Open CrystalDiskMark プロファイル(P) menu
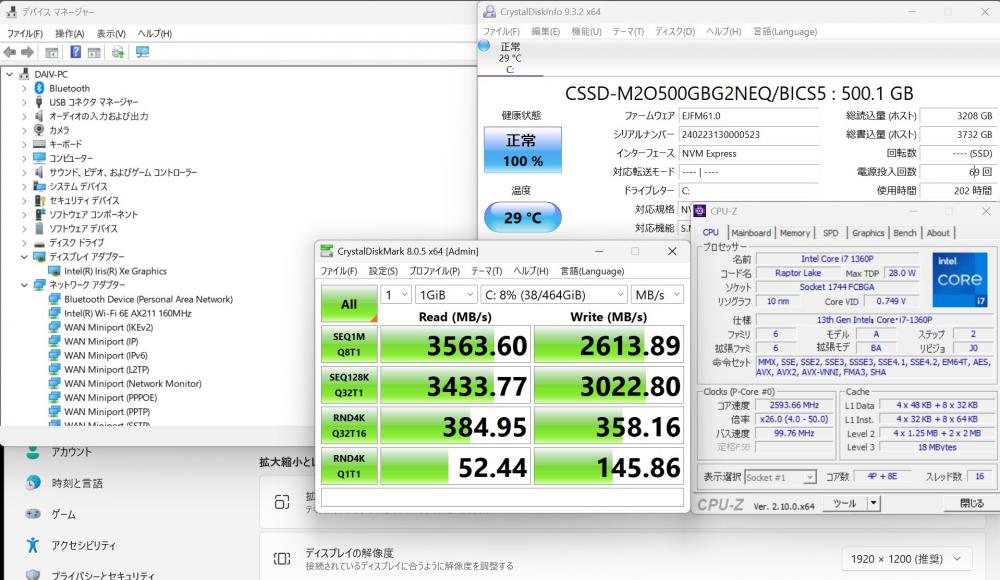The width and height of the screenshot is (1000, 580). coord(434,271)
